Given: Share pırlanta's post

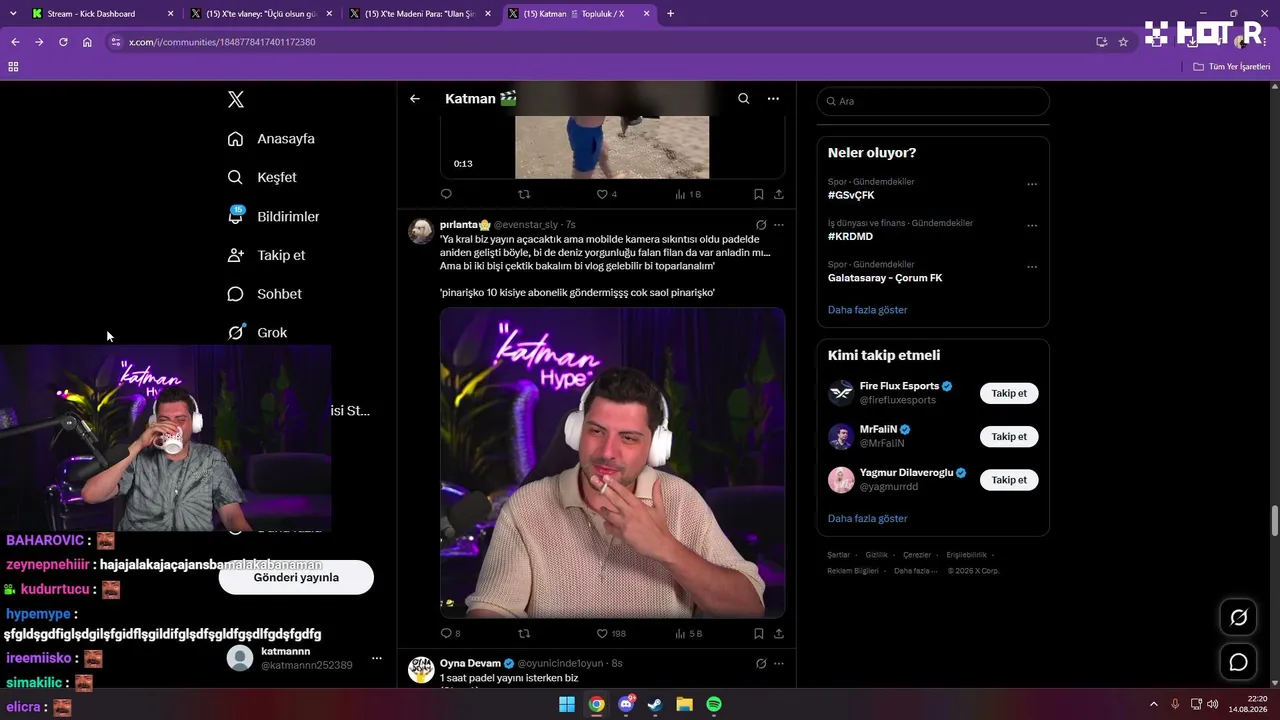Looking at the screenshot, I should [779, 633].
